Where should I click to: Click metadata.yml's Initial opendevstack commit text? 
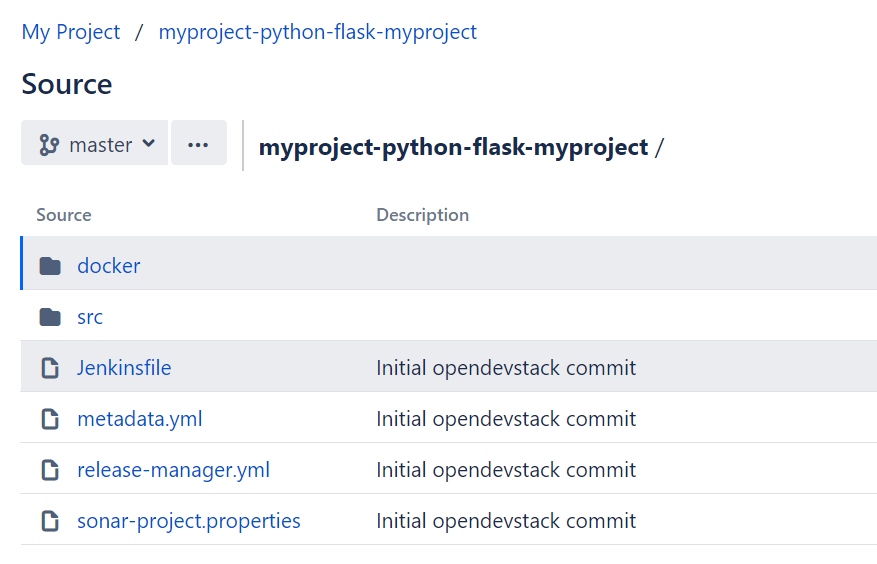click(x=506, y=419)
